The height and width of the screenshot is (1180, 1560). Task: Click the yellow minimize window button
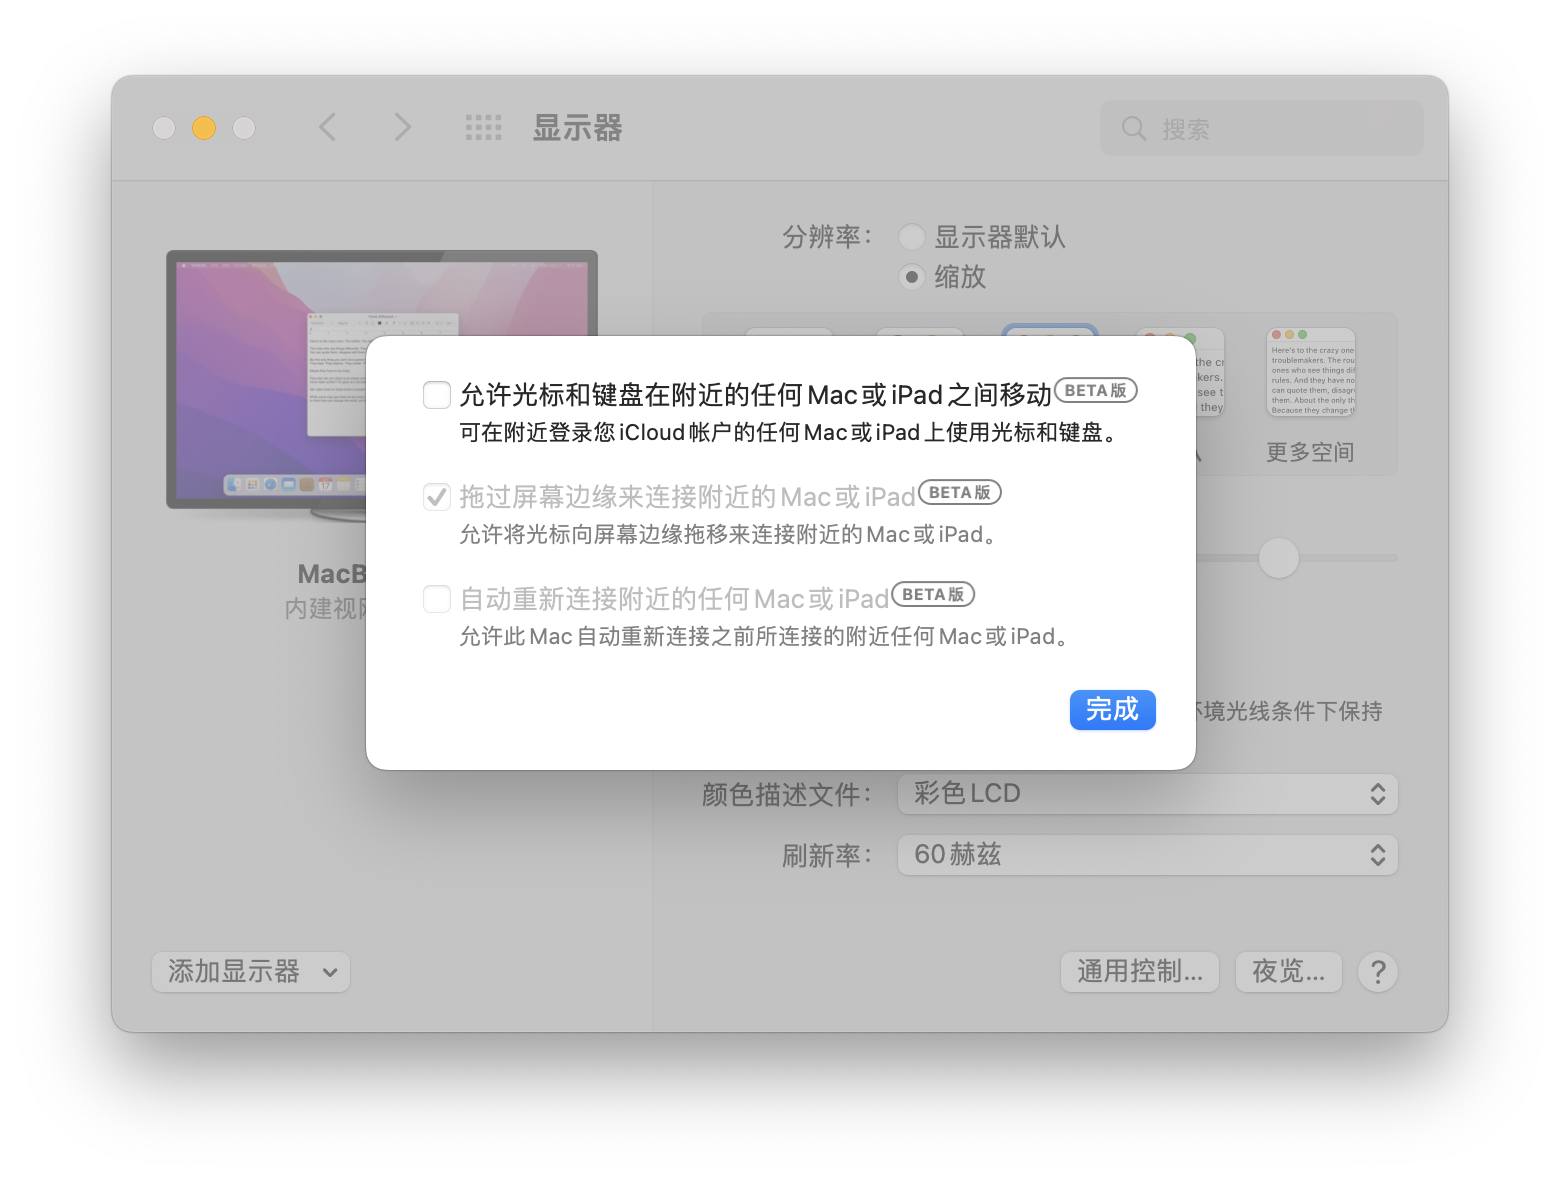(x=204, y=128)
